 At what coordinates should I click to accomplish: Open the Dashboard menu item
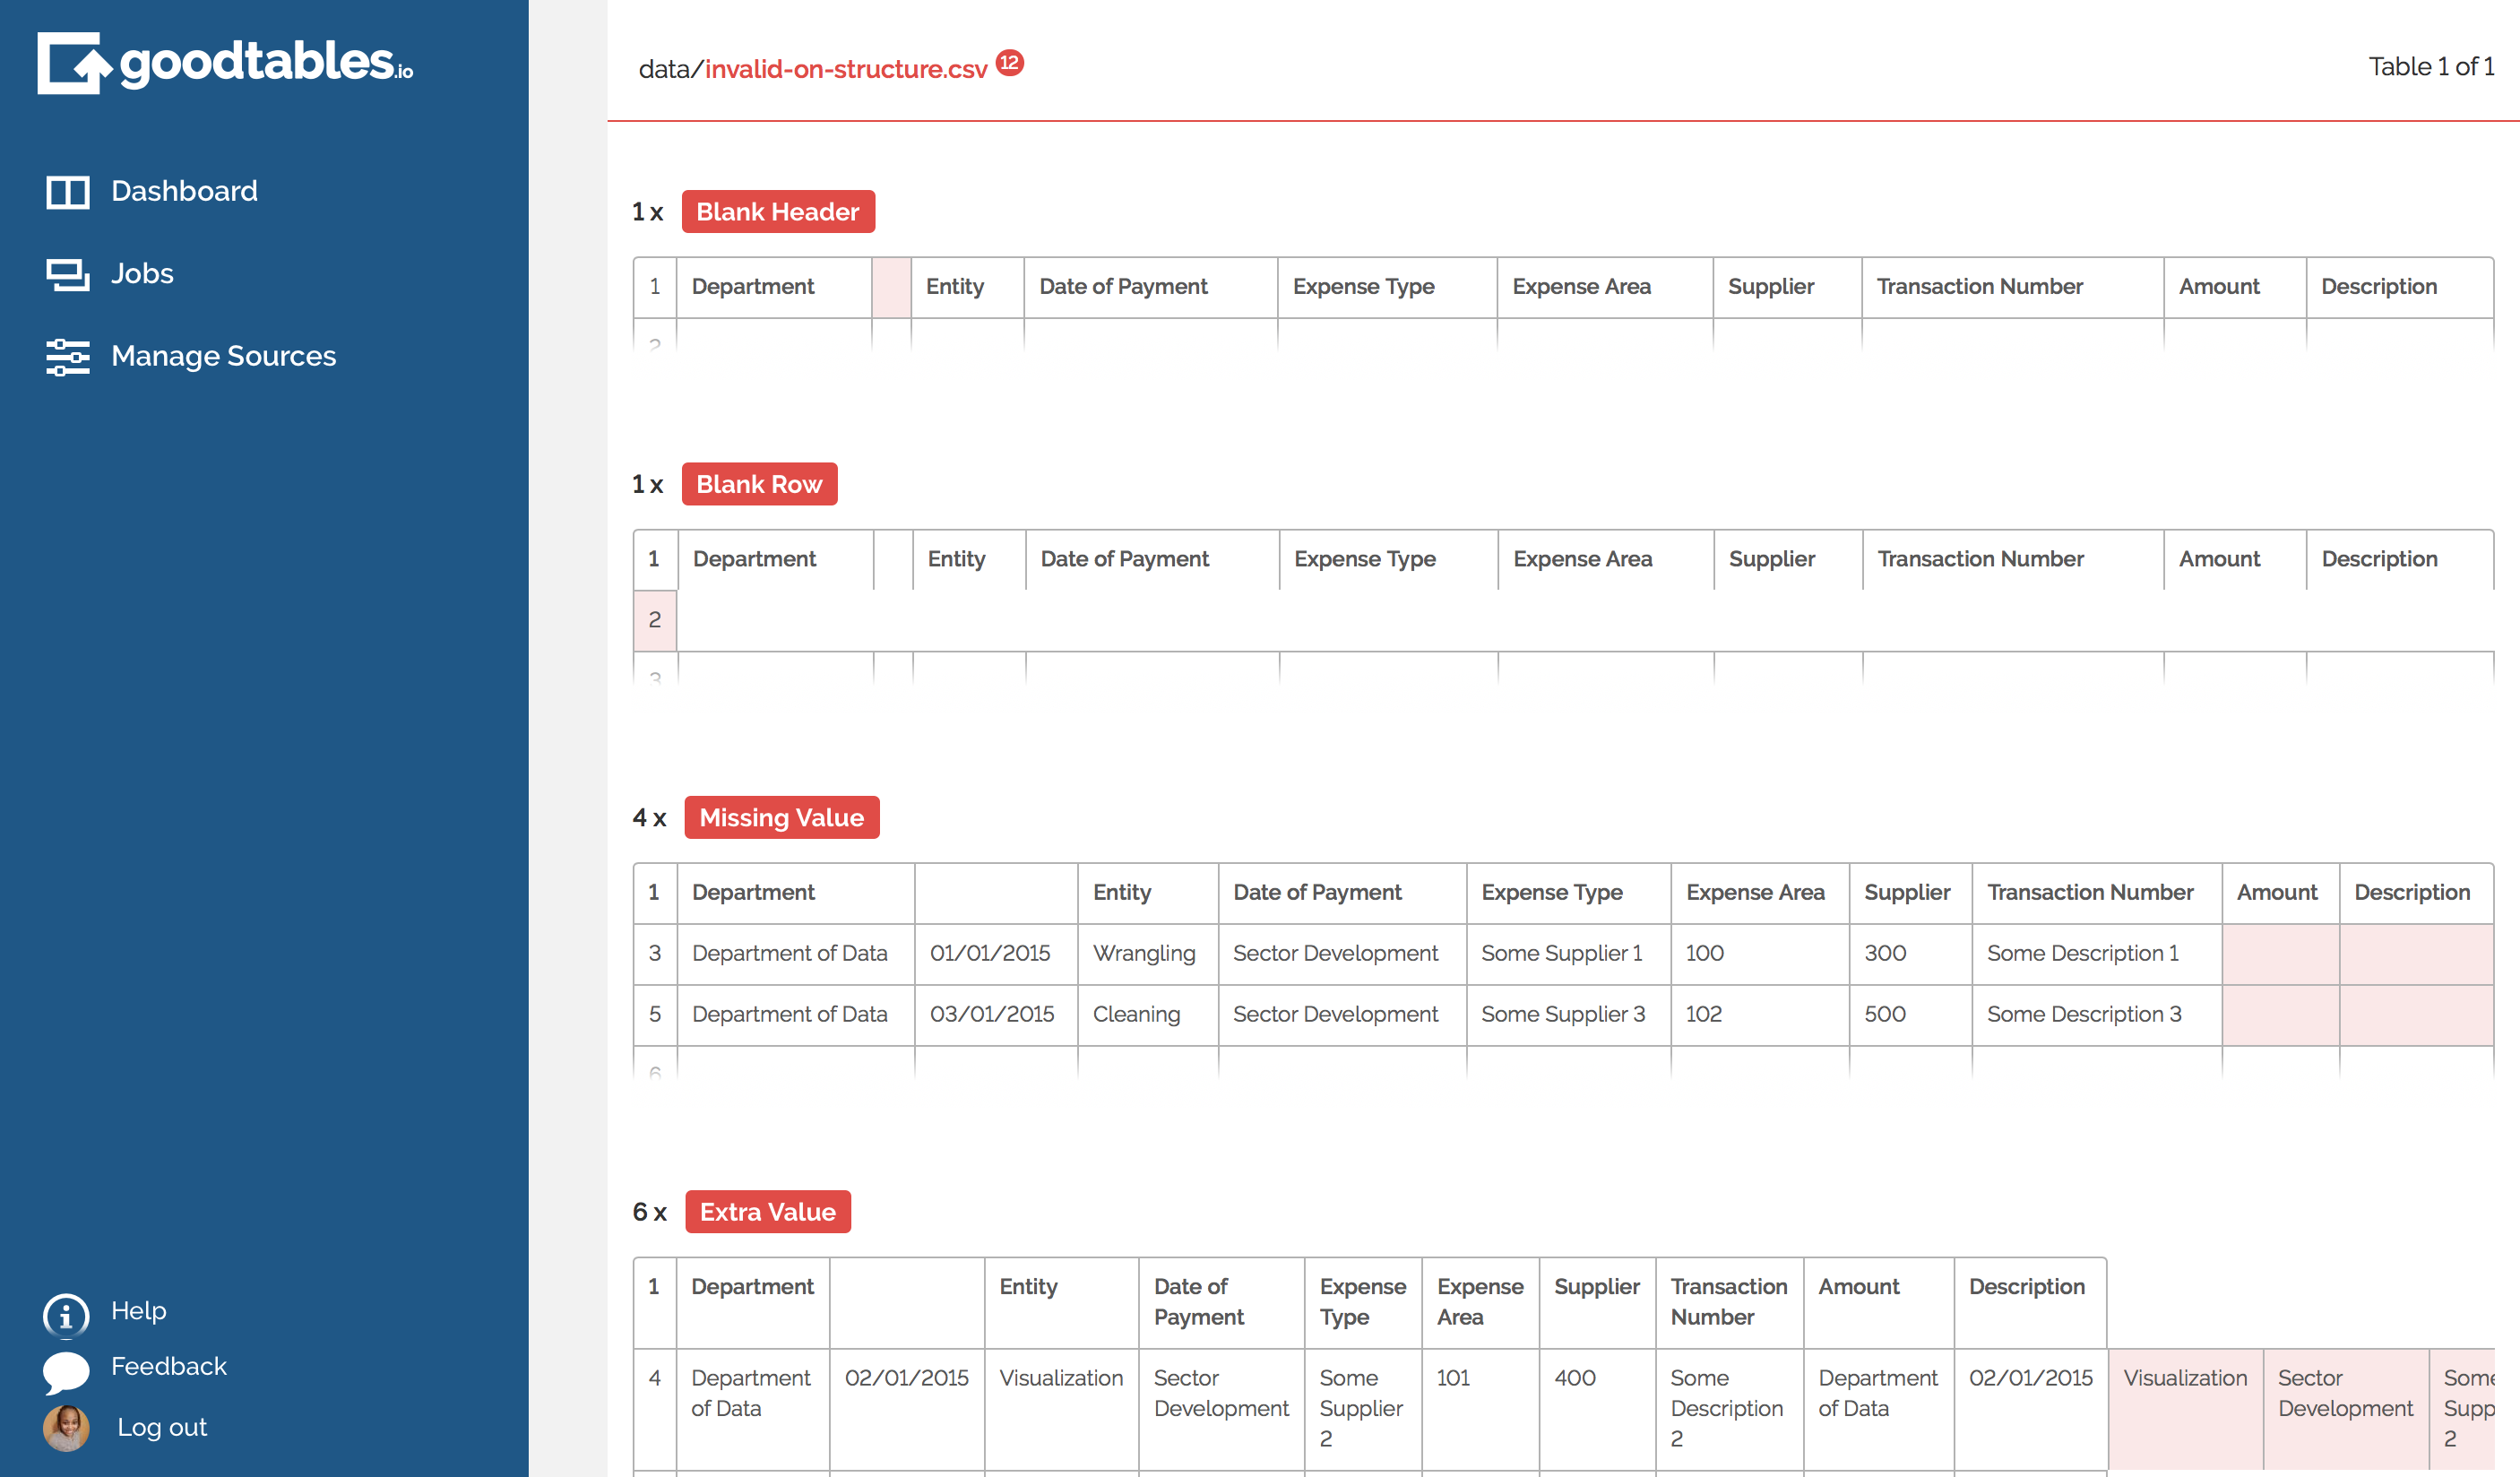[x=184, y=191]
